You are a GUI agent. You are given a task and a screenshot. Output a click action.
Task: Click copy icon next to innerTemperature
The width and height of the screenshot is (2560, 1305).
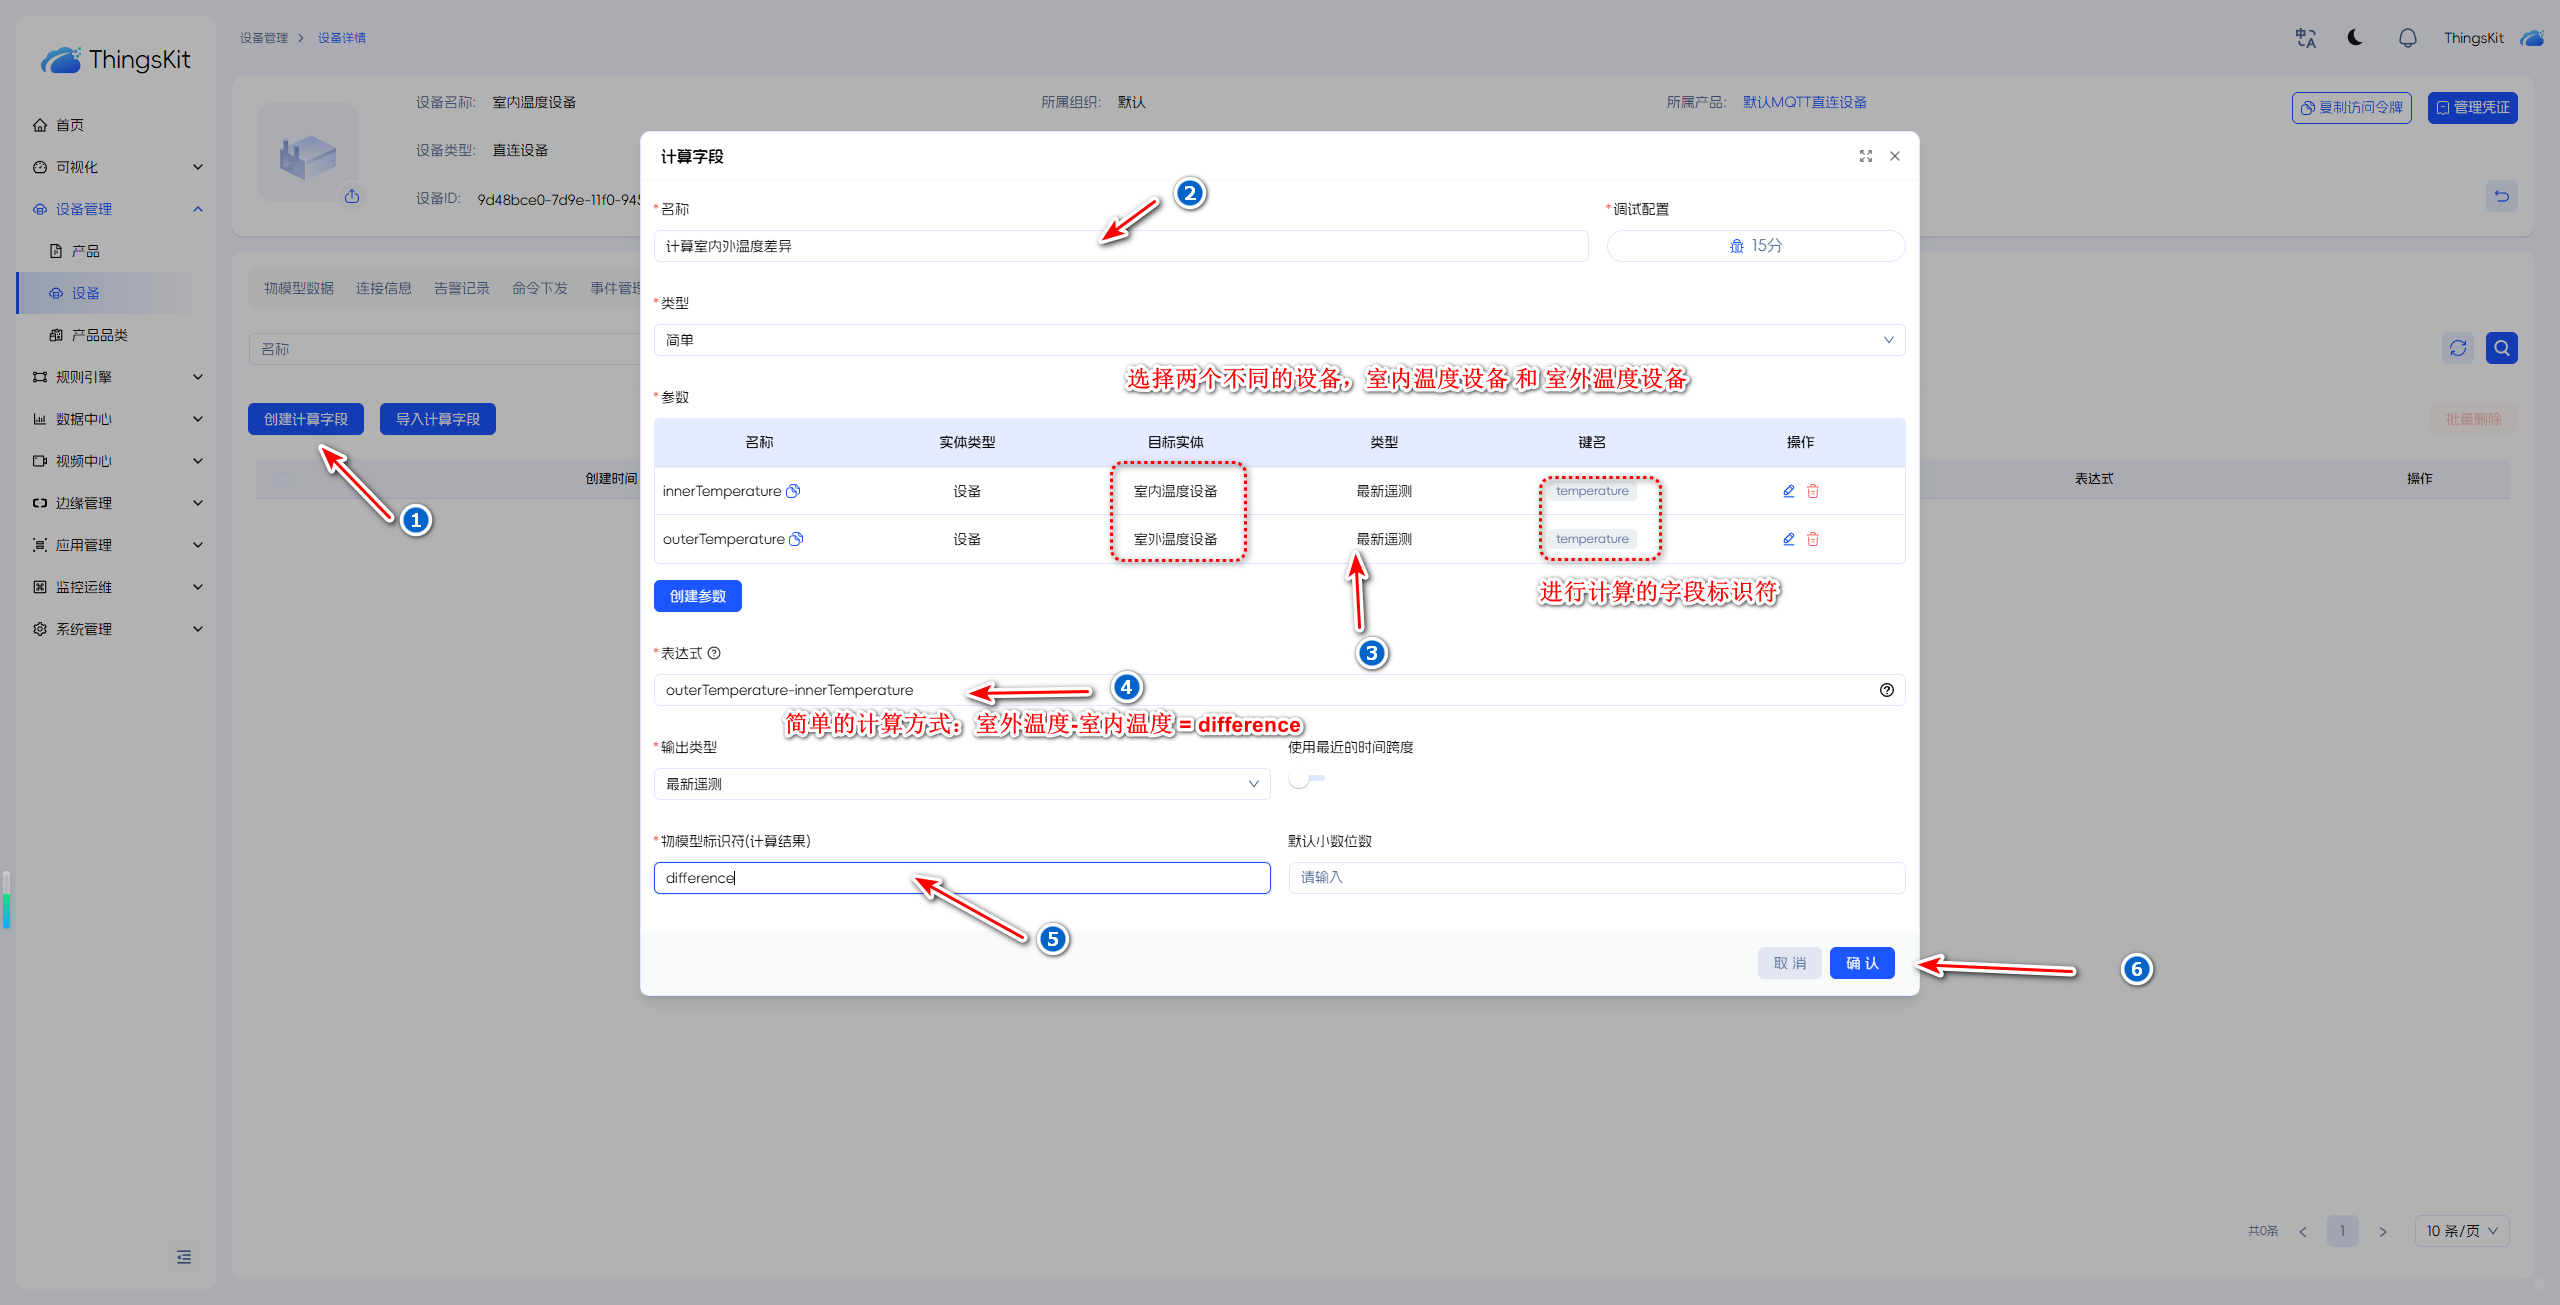point(793,491)
